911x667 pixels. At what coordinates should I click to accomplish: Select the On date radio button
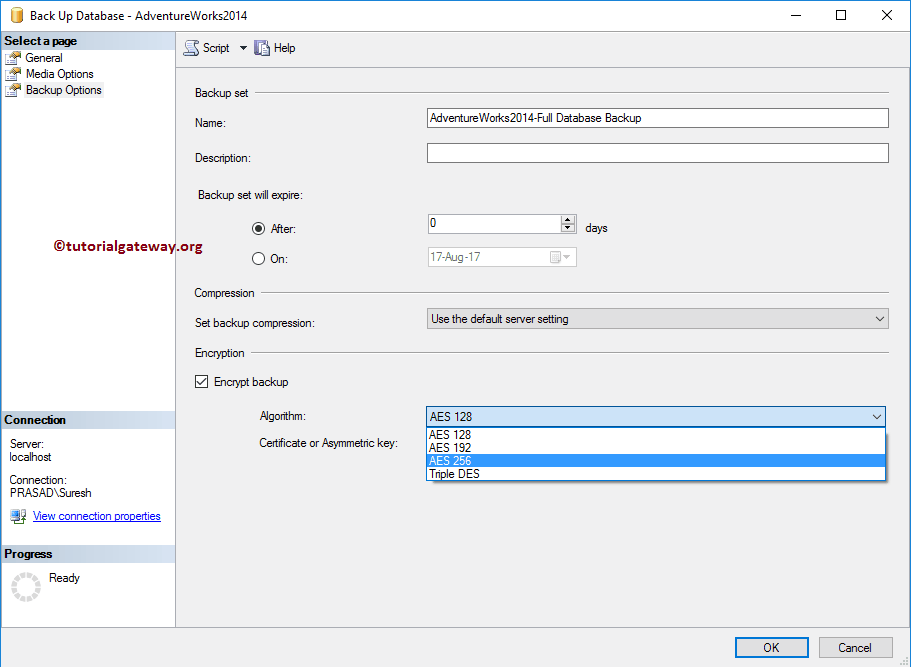pyautogui.click(x=259, y=258)
